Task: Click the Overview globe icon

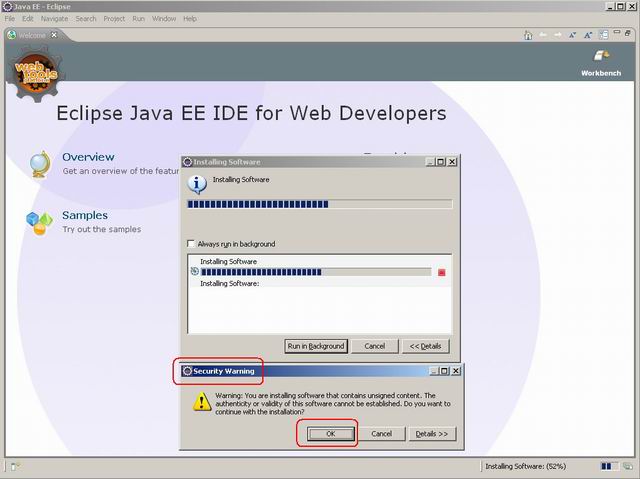Action: [40, 164]
